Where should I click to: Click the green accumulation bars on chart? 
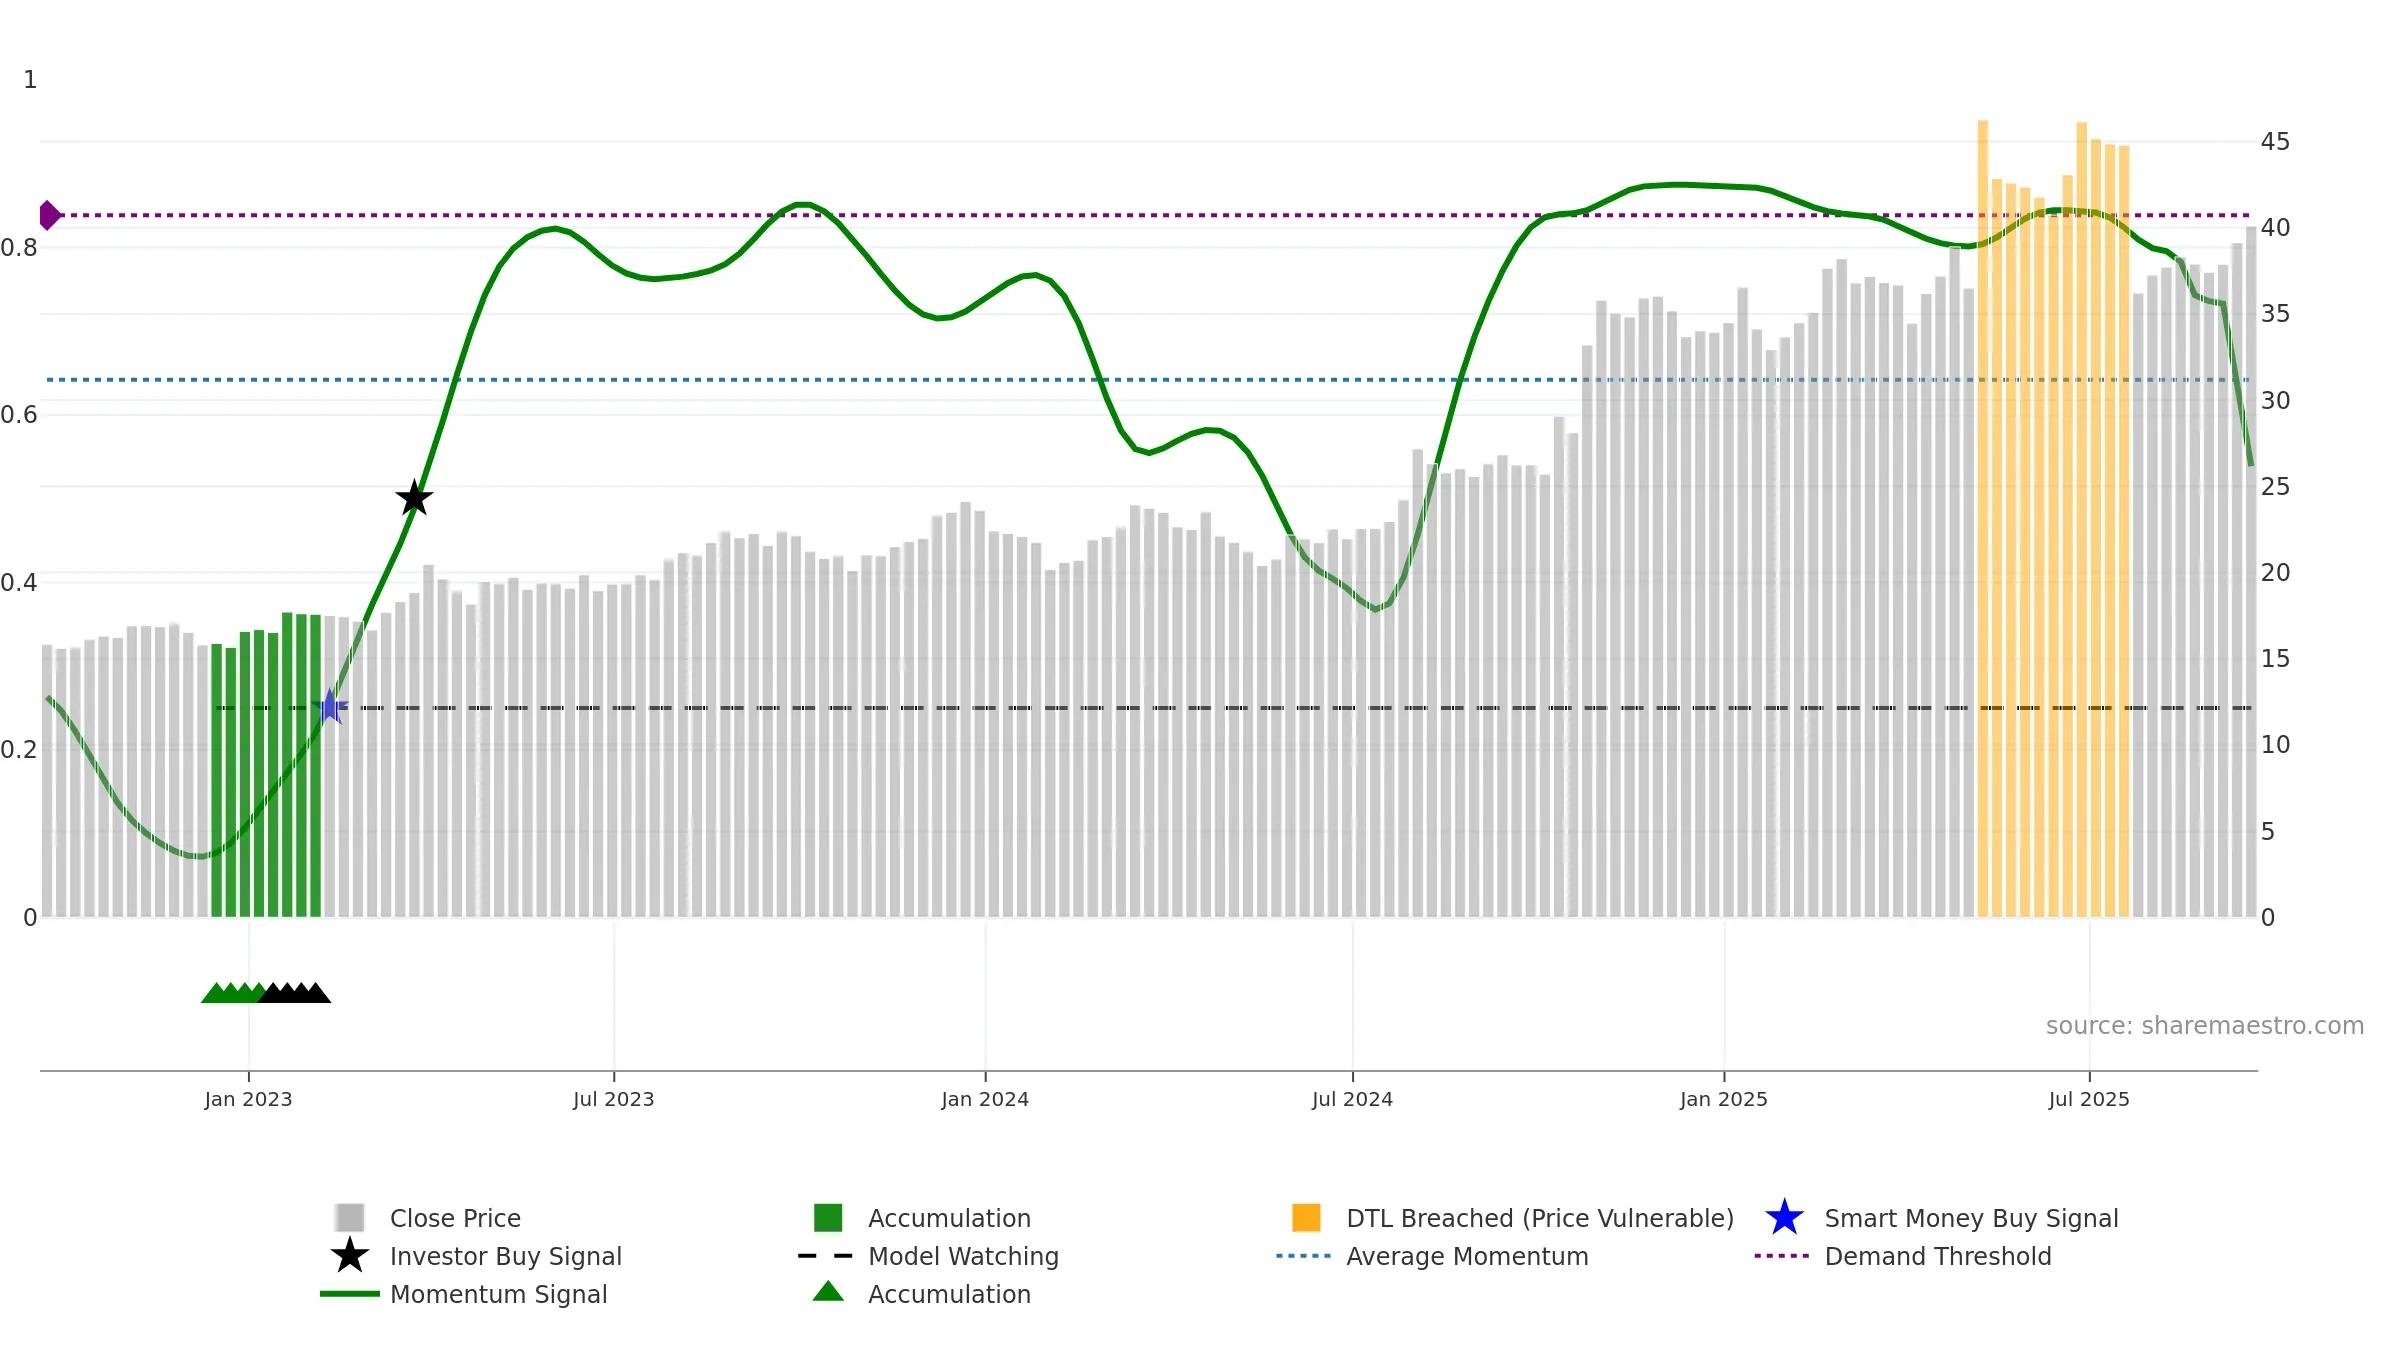pyautogui.click(x=266, y=765)
